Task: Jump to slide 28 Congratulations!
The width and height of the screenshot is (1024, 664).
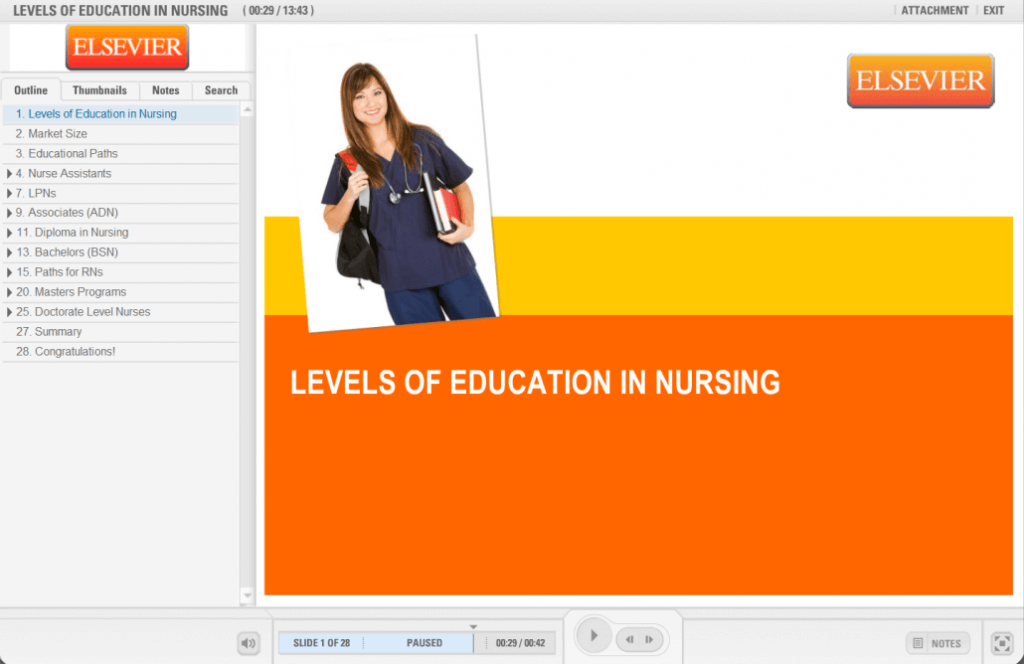Action: click(x=121, y=352)
